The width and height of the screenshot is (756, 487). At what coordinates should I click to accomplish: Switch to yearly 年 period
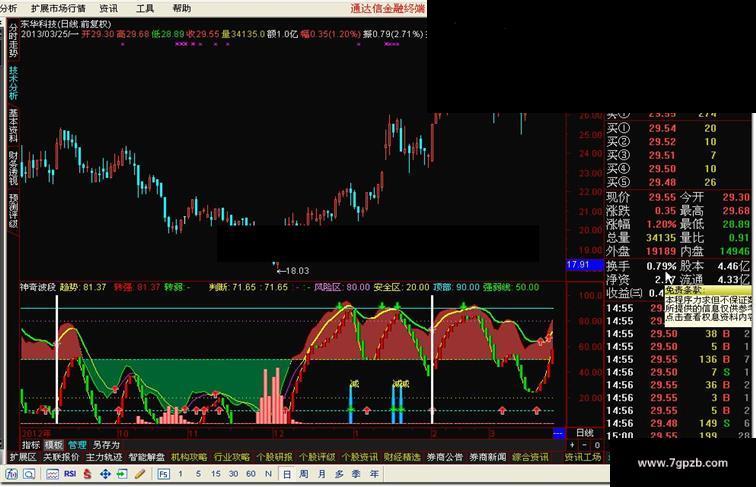point(374,474)
